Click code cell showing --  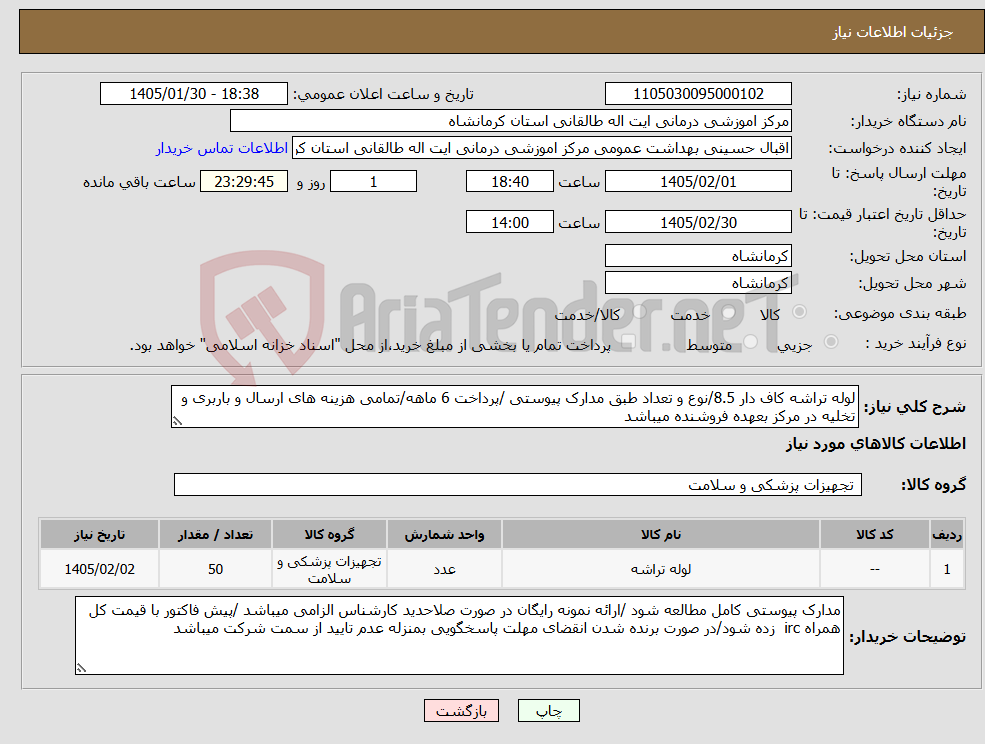874,569
